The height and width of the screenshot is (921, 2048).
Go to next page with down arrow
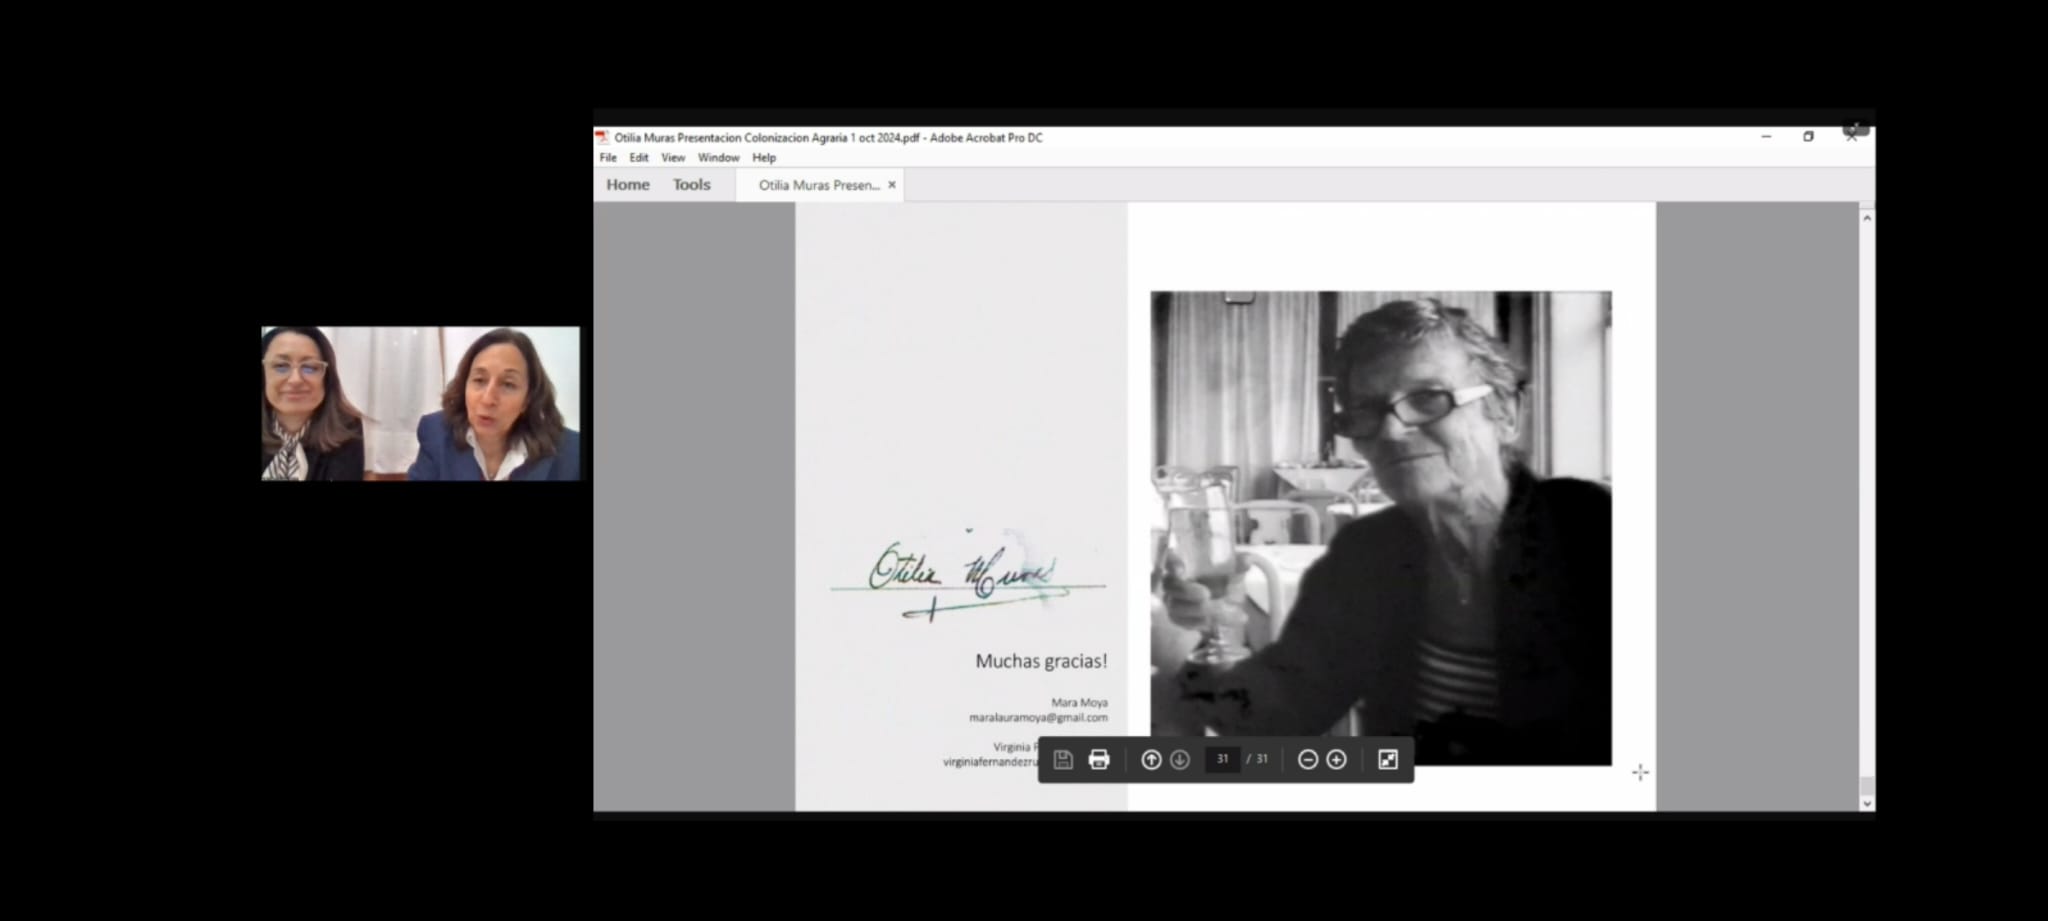point(1180,760)
